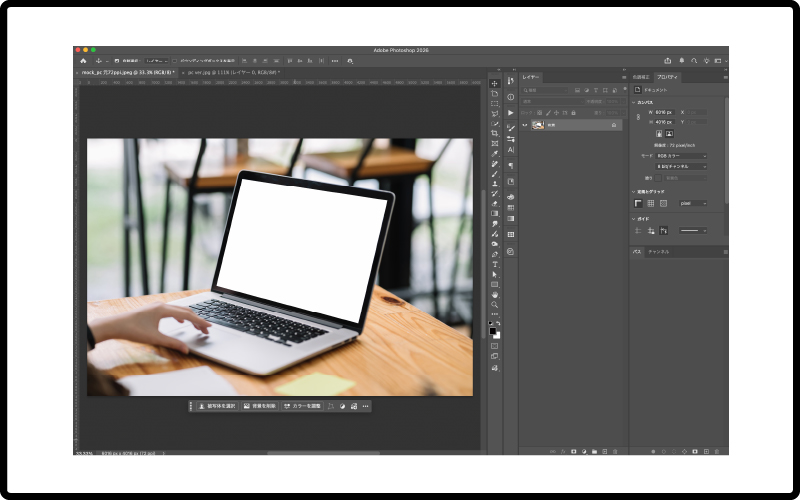Switch to the チャンネル panel tab
Screen dimensions: 800x500
tap(659, 252)
